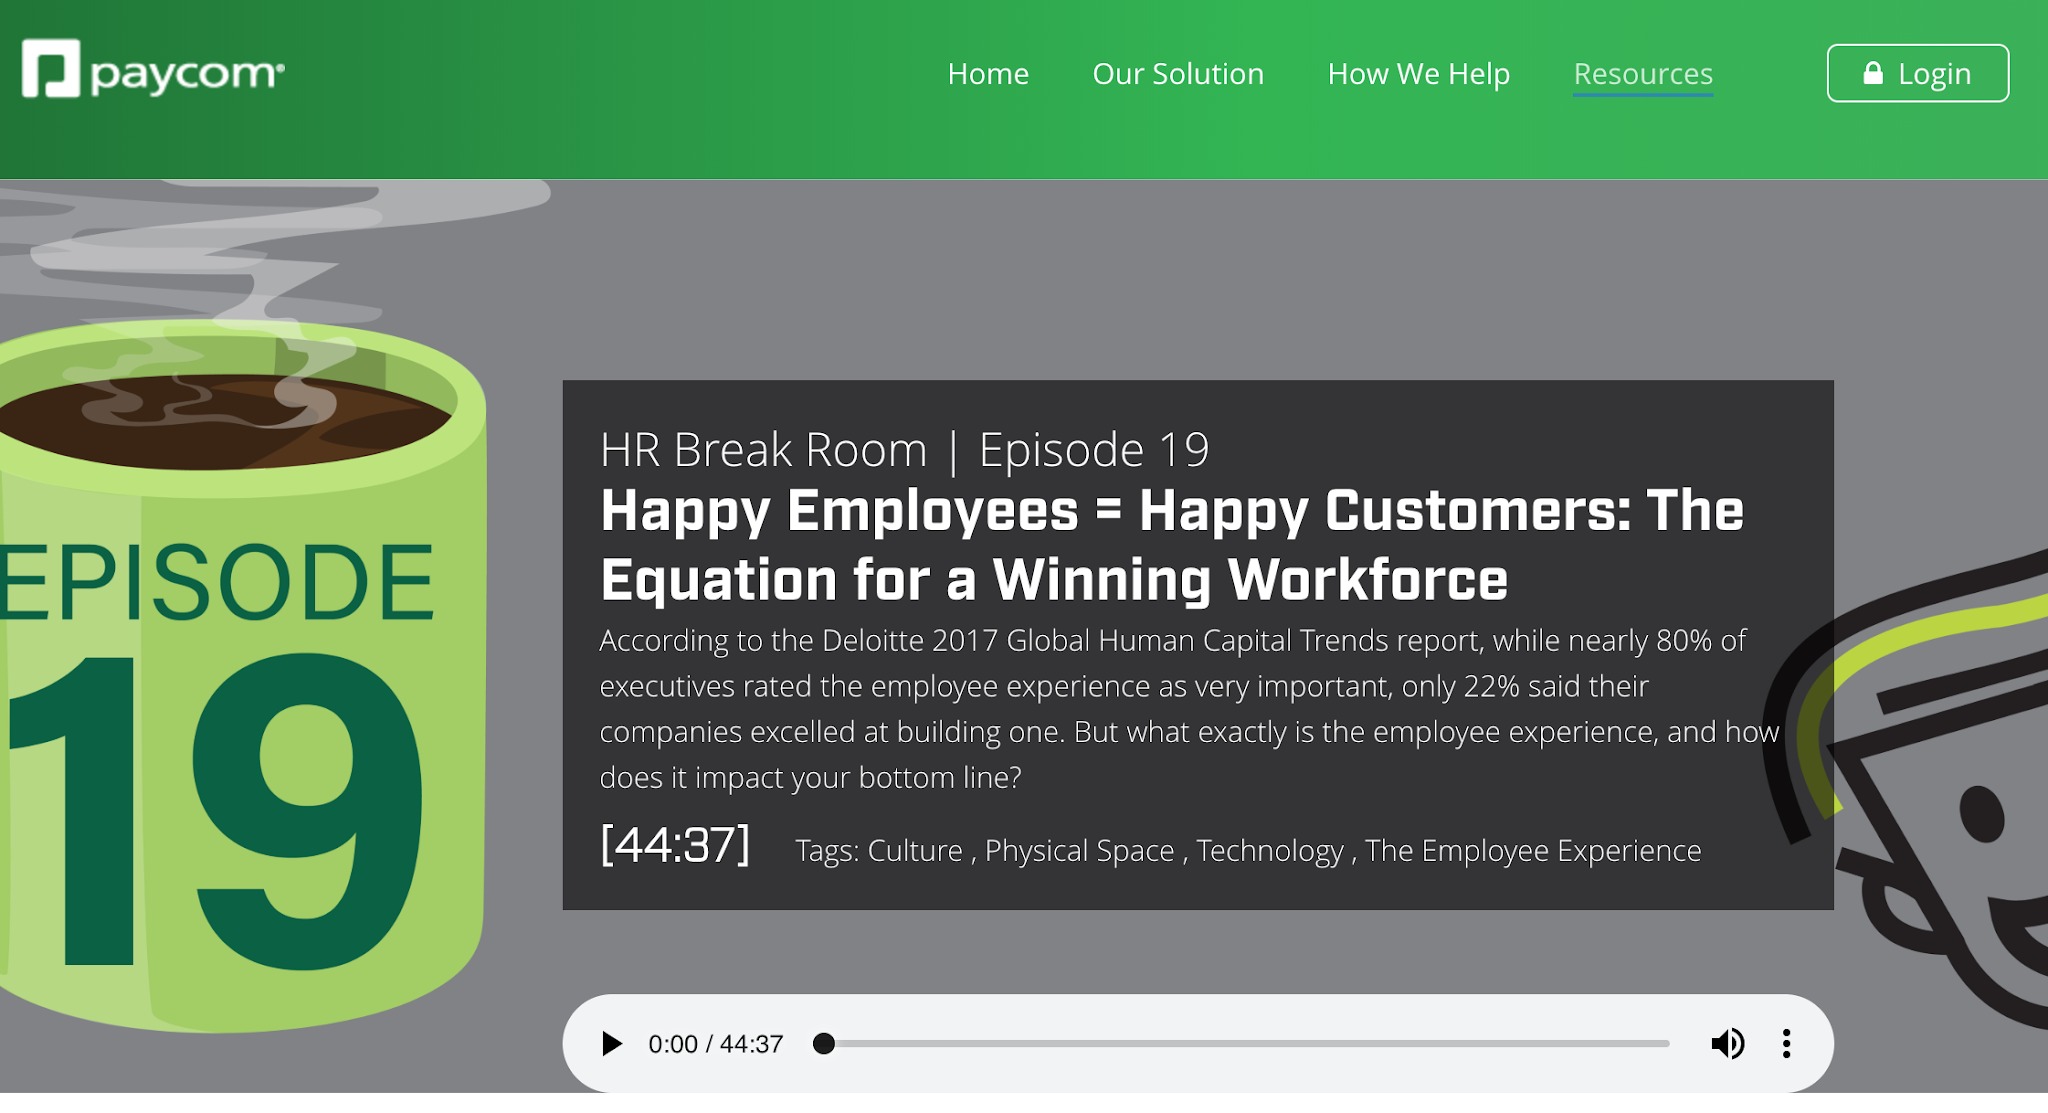Image resolution: width=2048 pixels, height=1113 pixels.
Task: Mute the audio with speaker icon
Action: [1727, 1043]
